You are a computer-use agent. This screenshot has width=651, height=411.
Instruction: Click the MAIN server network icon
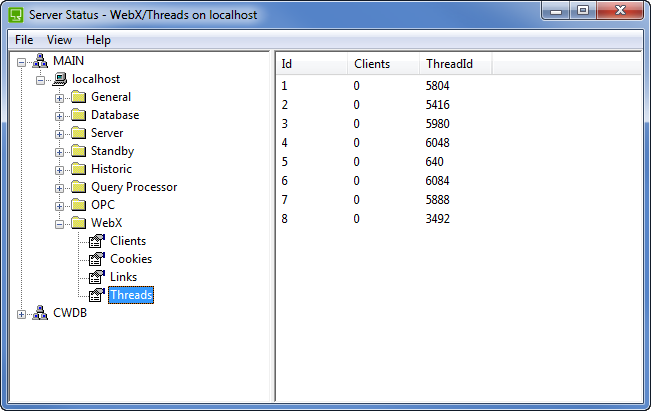point(40,61)
